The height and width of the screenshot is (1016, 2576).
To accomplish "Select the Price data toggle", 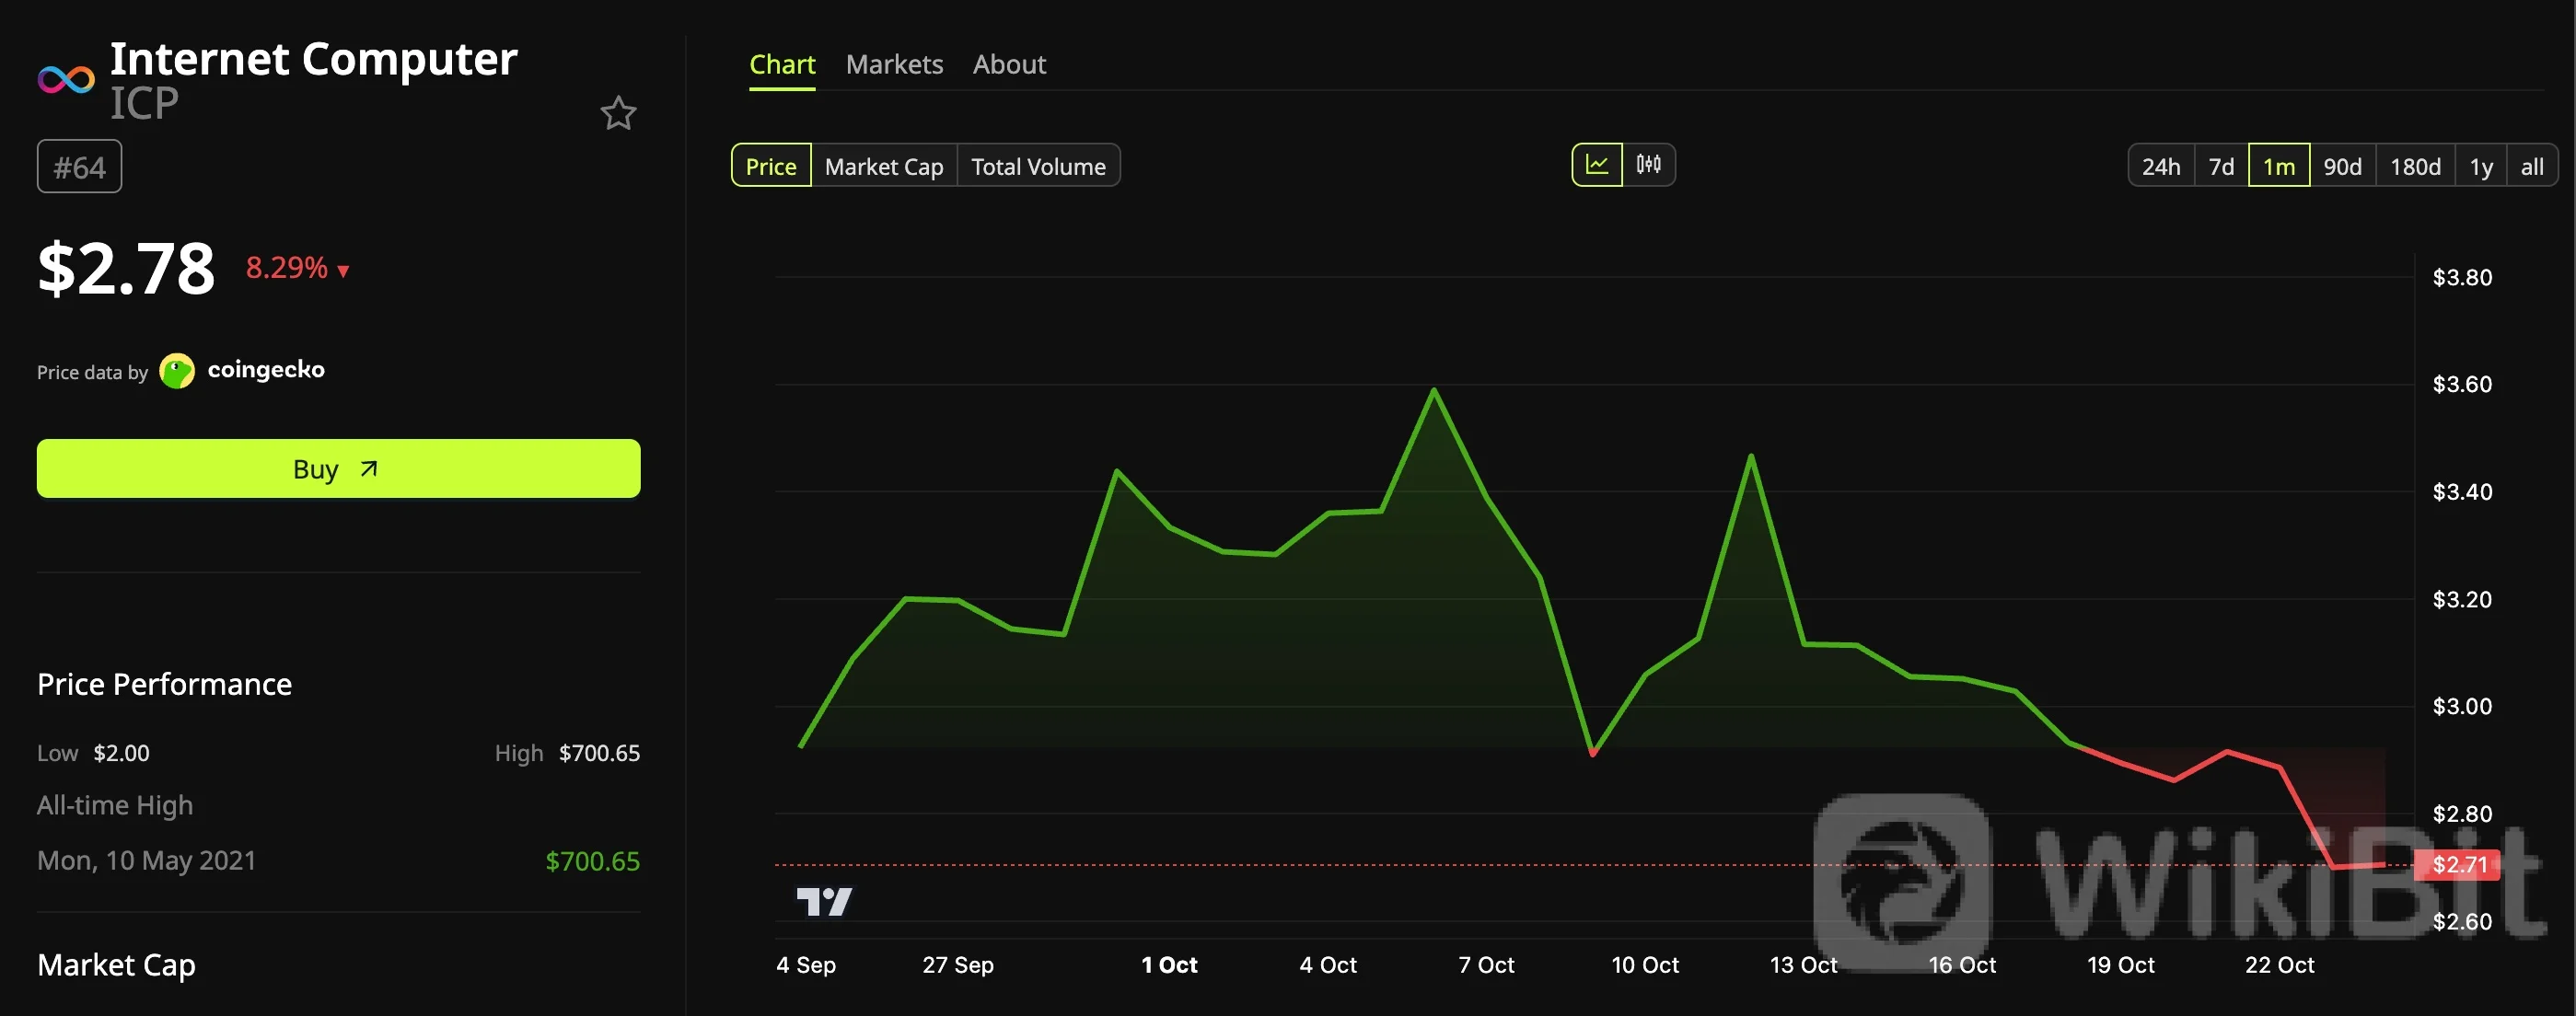I will coord(771,166).
